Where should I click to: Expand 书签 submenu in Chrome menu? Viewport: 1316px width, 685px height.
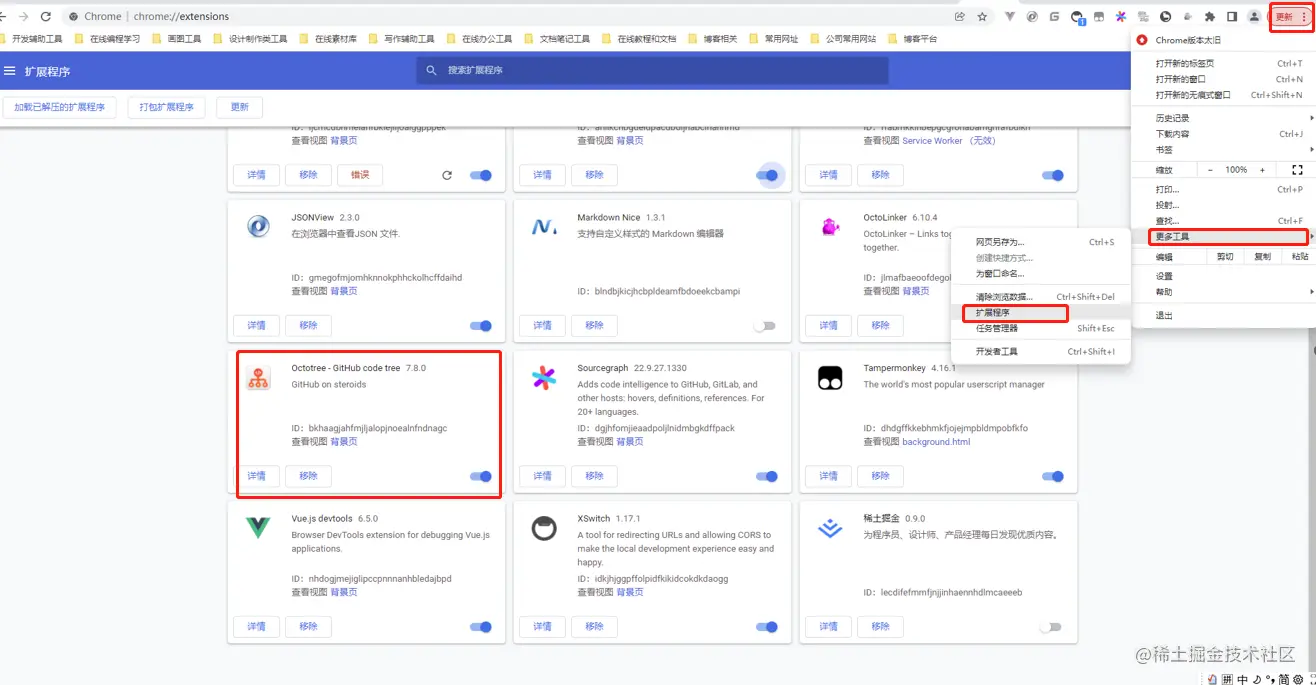click(x=1222, y=150)
